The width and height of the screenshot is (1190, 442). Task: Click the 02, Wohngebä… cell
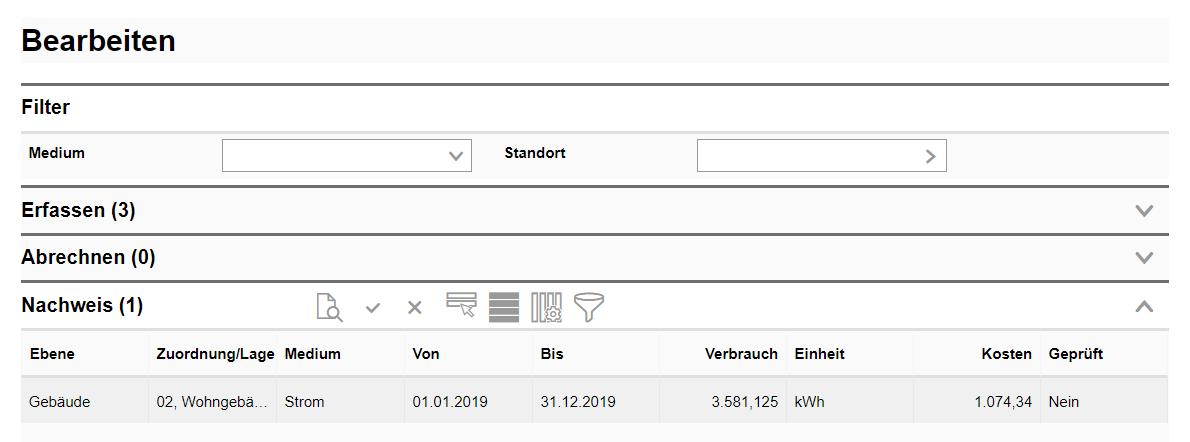tap(212, 402)
